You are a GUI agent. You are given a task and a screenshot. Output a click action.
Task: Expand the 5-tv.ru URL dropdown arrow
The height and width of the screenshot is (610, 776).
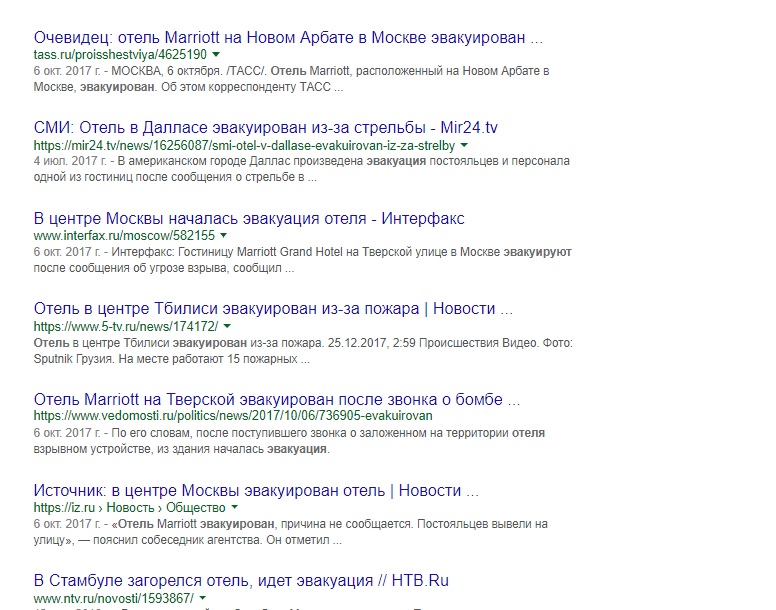227,327
